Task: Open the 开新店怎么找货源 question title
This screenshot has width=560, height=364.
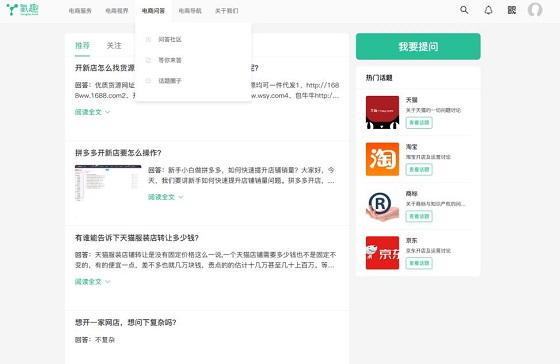Action: tap(105, 68)
